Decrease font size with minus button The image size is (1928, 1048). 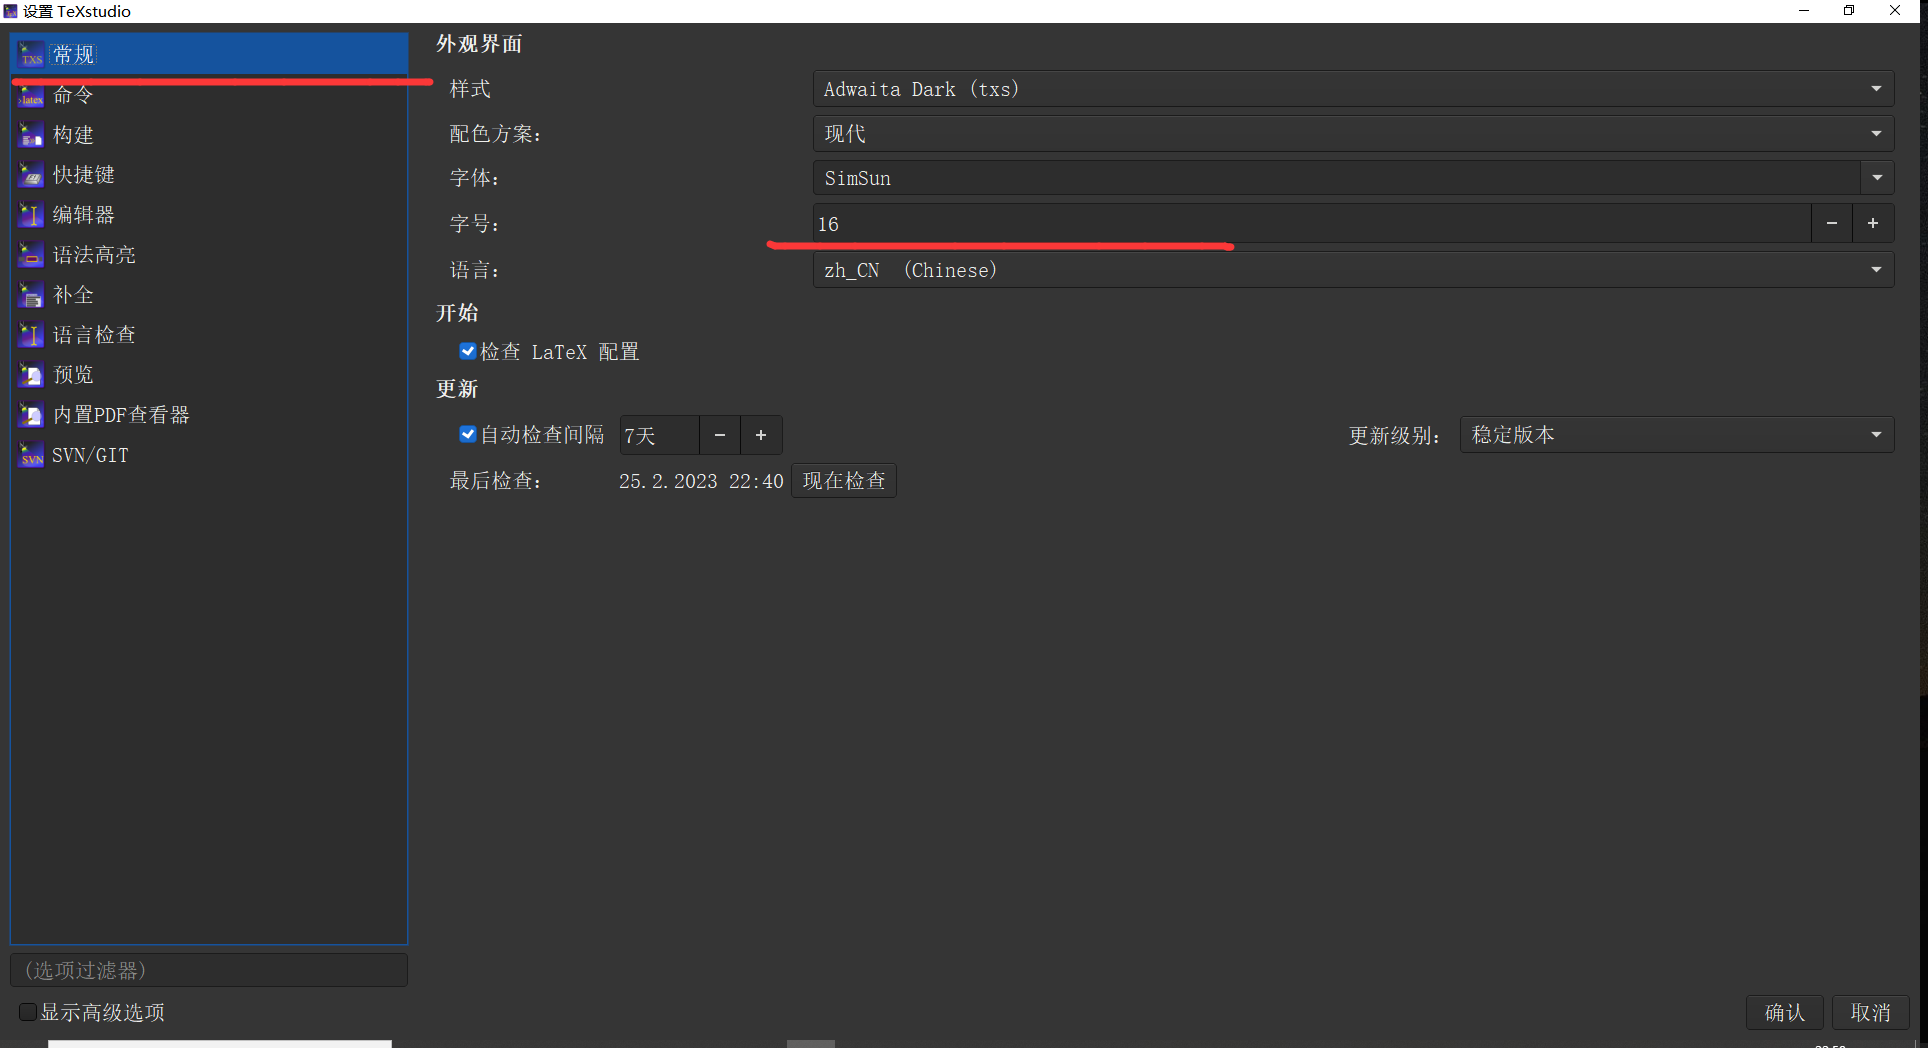tap(1832, 223)
